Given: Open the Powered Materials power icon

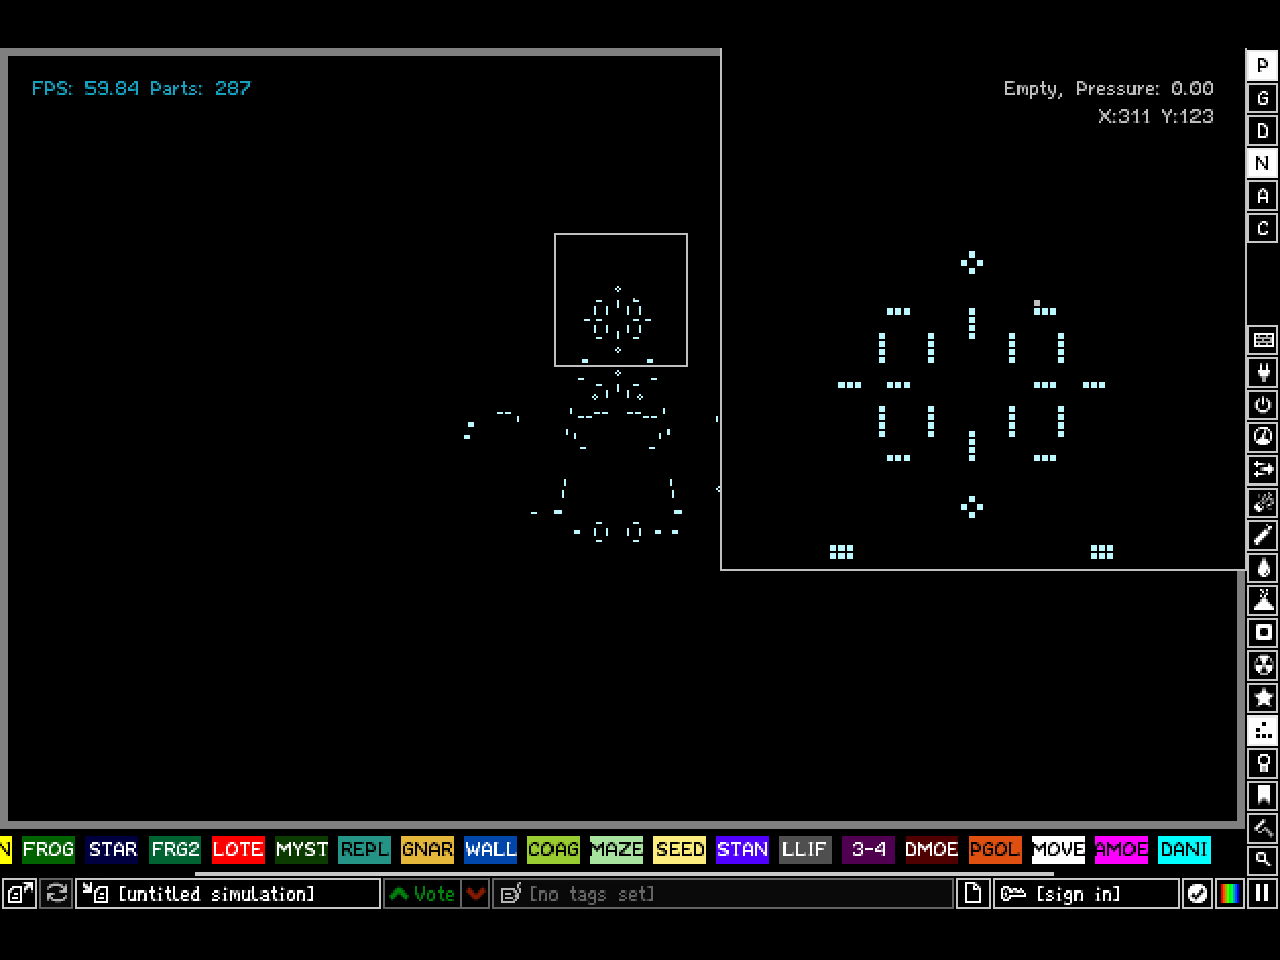Looking at the screenshot, I should click(x=1263, y=405).
